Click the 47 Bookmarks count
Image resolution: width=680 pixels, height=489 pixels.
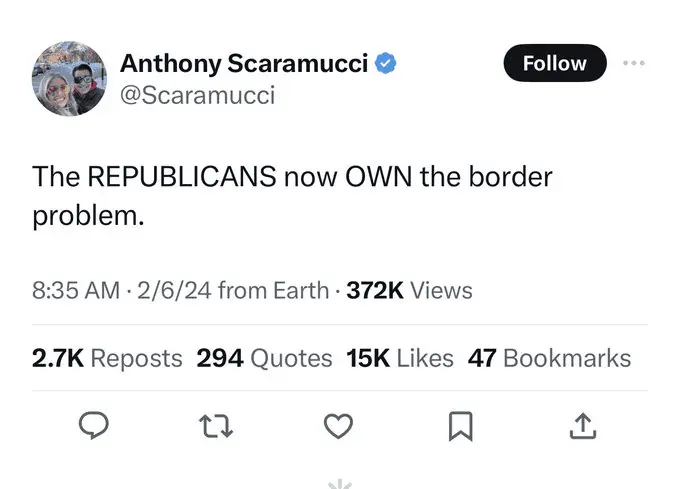pos(549,358)
